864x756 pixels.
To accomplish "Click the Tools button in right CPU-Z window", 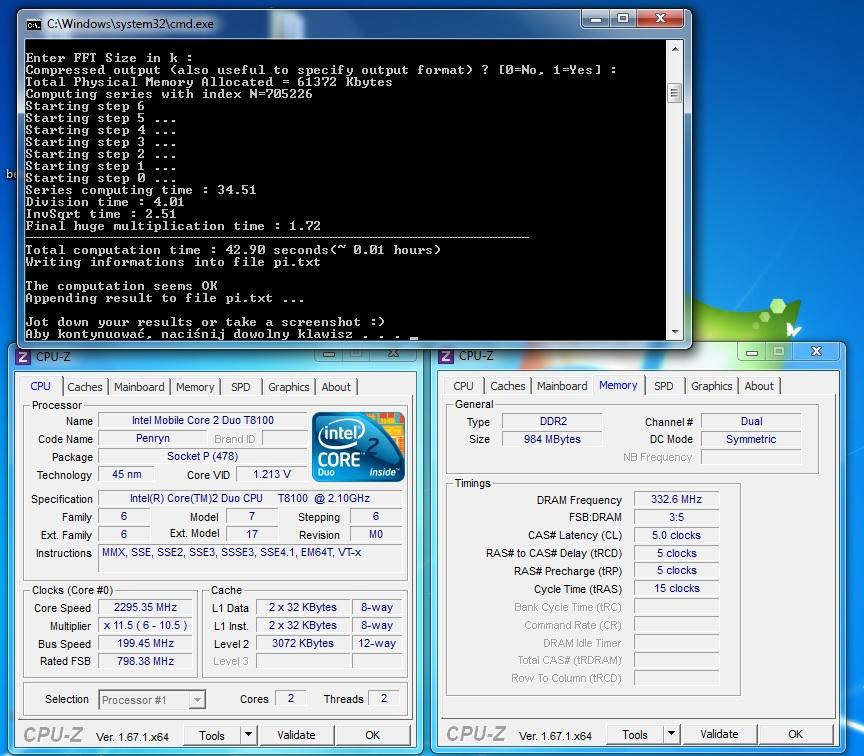I will point(635,734).
